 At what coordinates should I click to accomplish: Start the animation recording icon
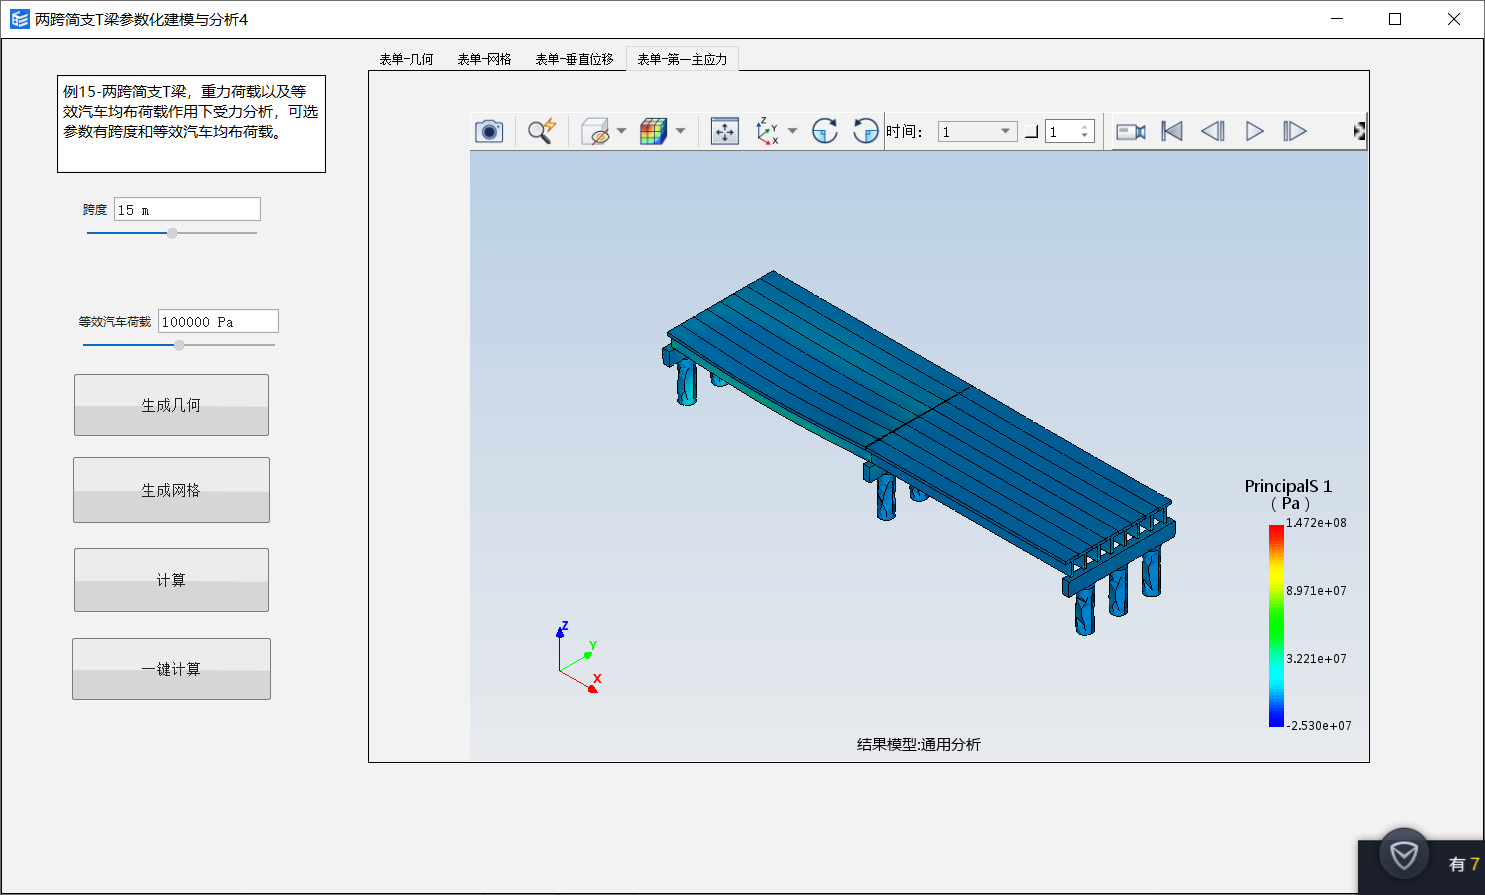click(x=1130, y=131)
